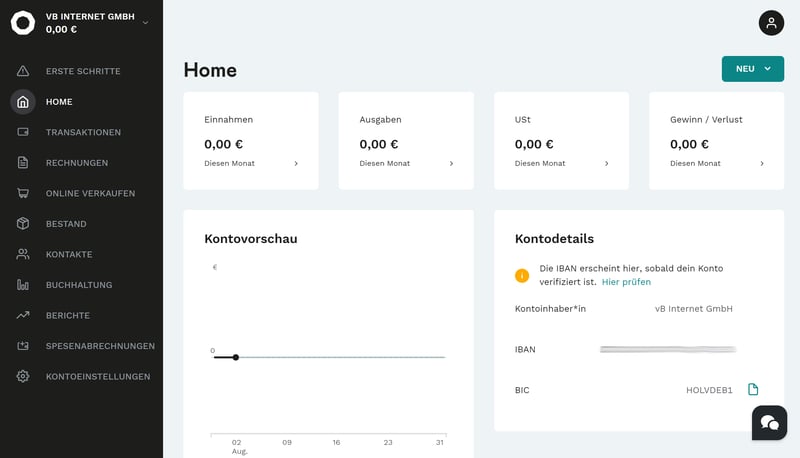This screenshot has width=800, height=458.
Task: Click the Hier prüfen link
Action: coord(626,282)
